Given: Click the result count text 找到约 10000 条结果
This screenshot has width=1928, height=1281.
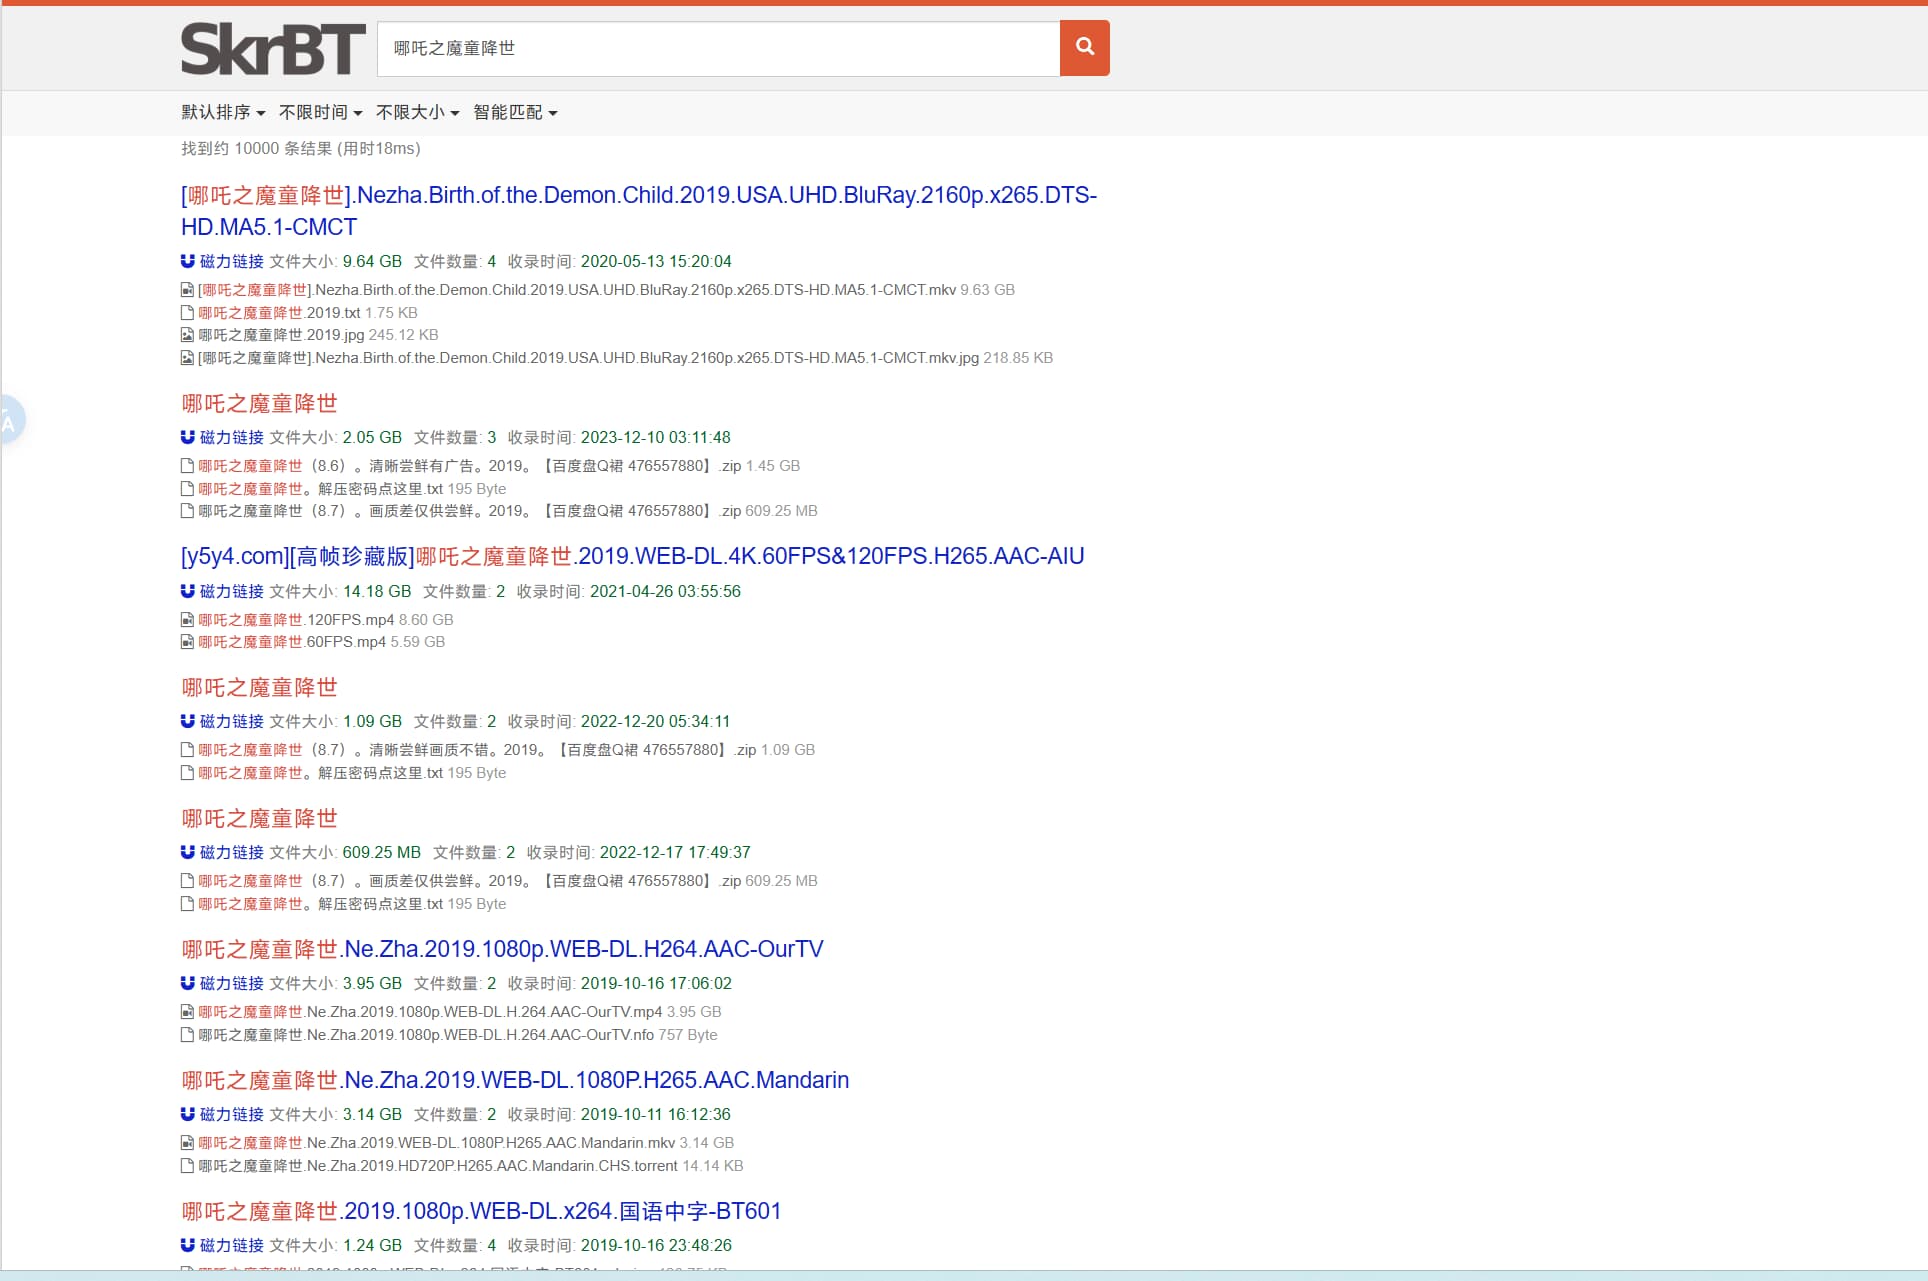Looking at the screenshot, I should (x=256, y=148).
